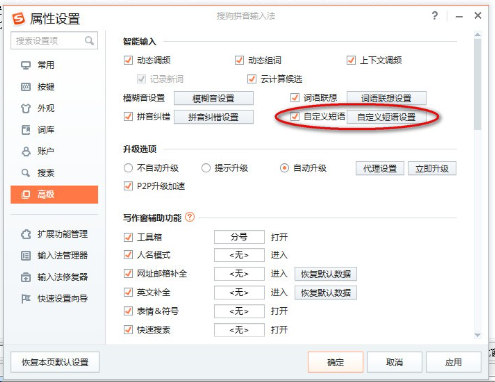Toggle 英文补全 checkbox
The width and height of the screenshot is (495, 382).
128,292
